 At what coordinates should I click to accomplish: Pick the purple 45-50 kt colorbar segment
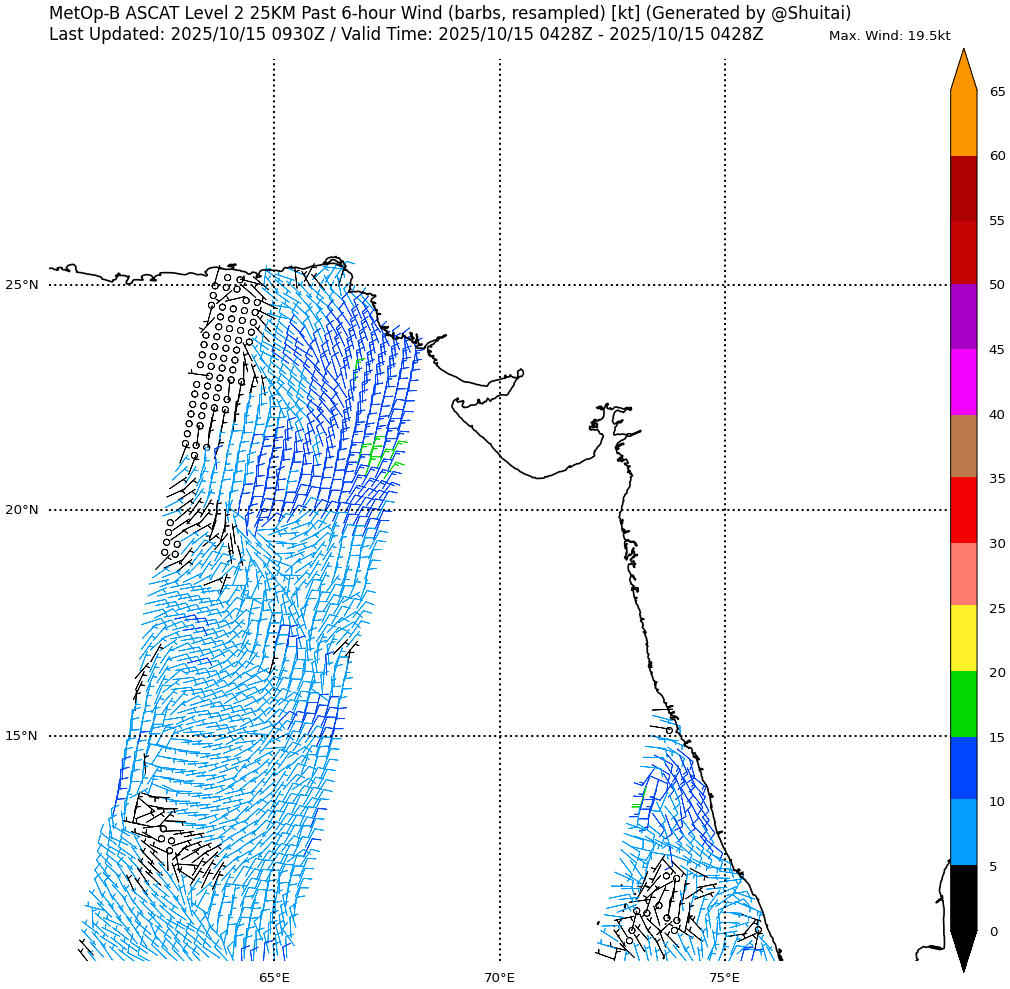coord(963,316)
